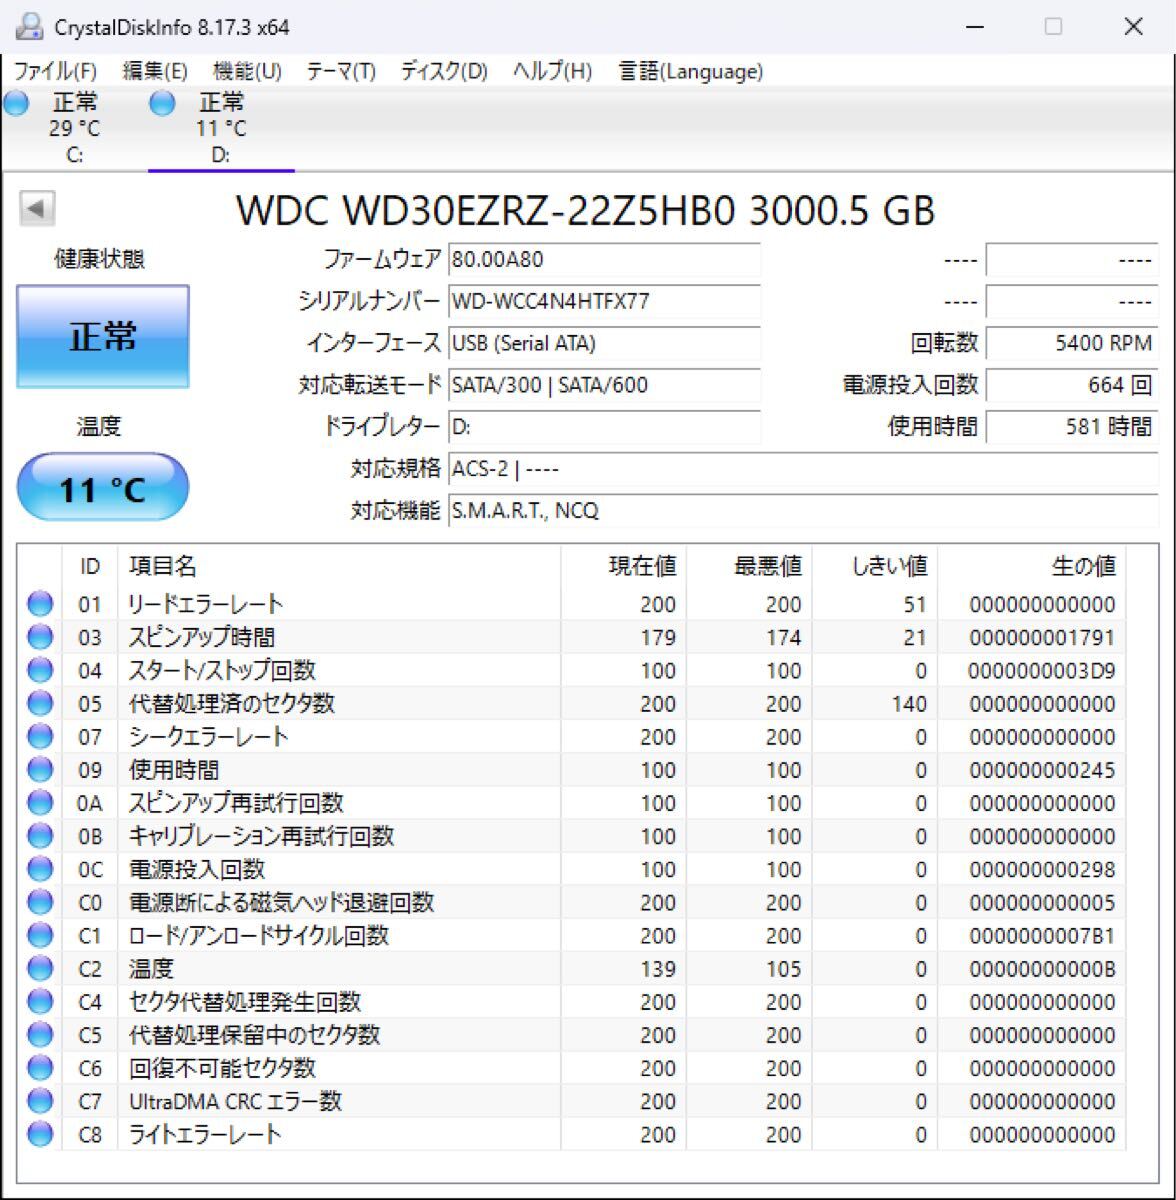Click the 対応機能 field S.M.A.R.T., NCQ
This screenshot has height=1200, width=1176.
pos(803,511)
